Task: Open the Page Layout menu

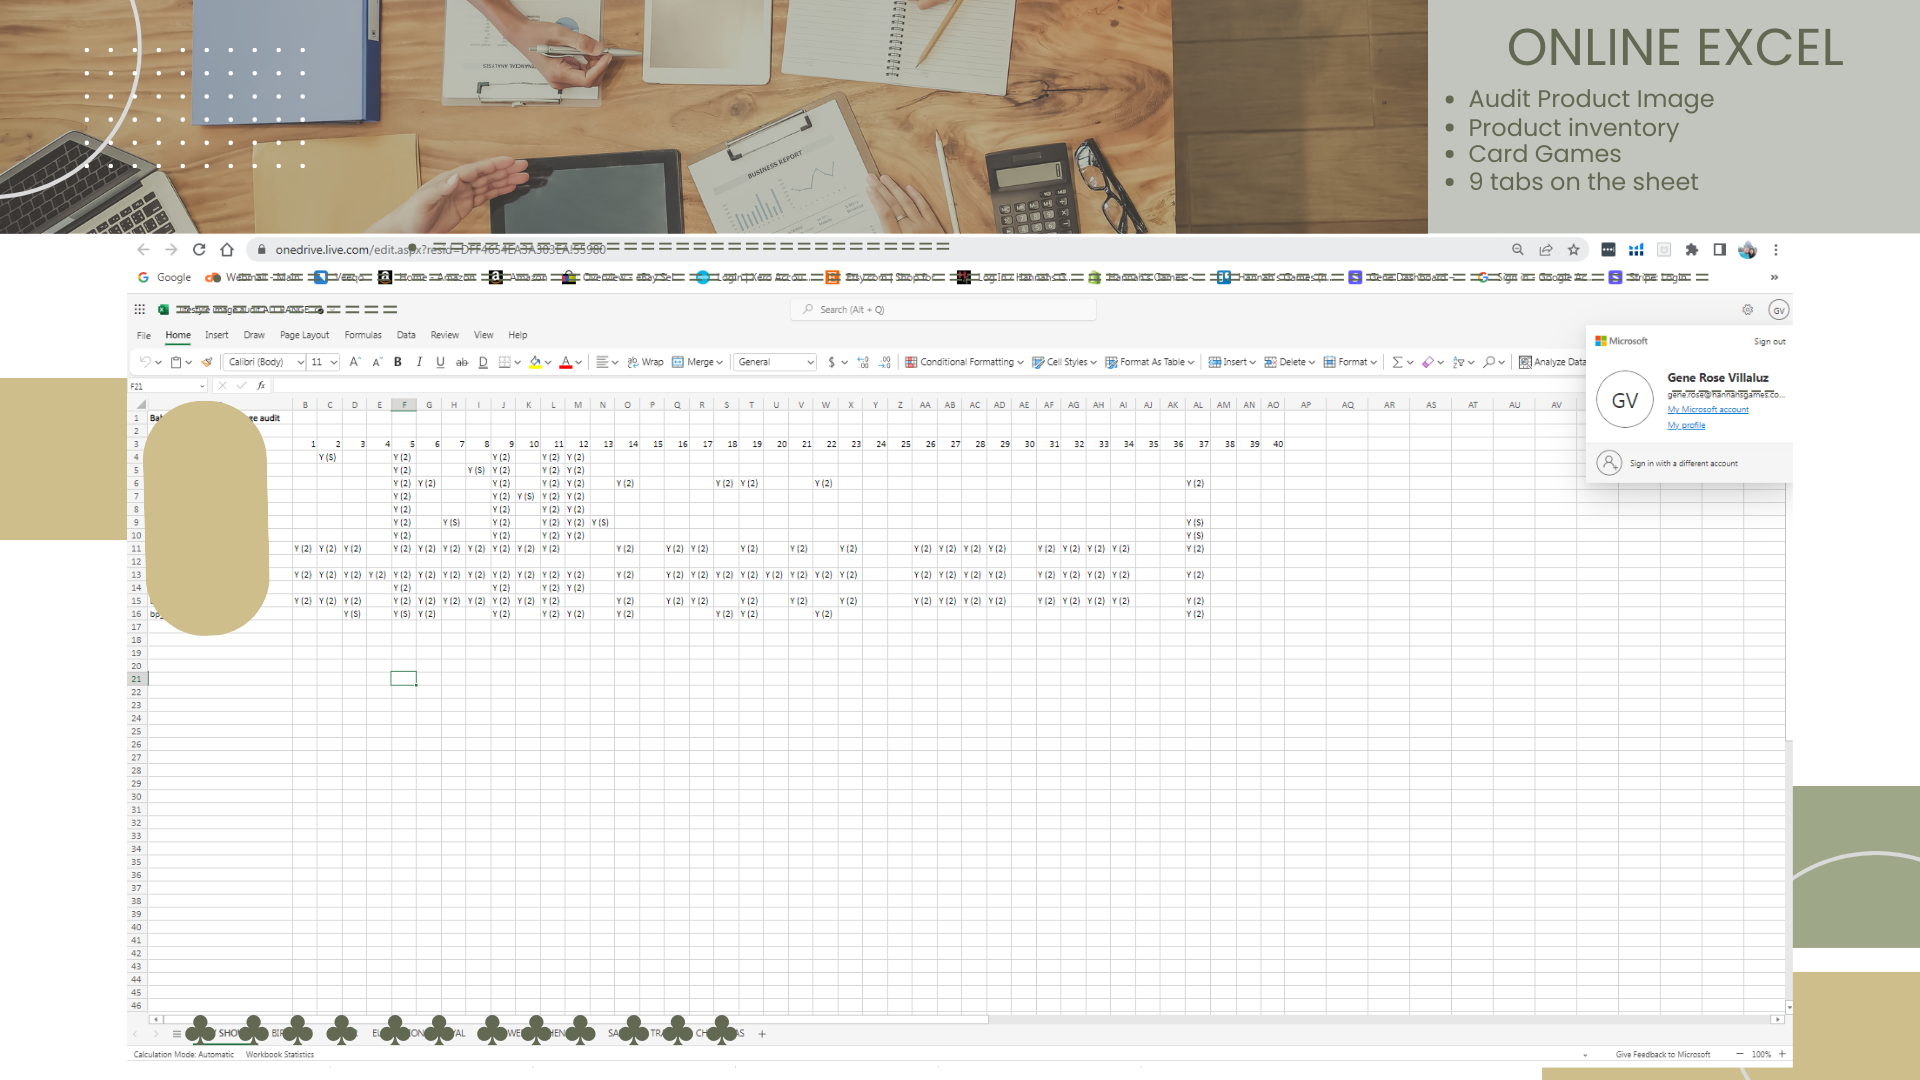Action: click(x=304, y=335)
